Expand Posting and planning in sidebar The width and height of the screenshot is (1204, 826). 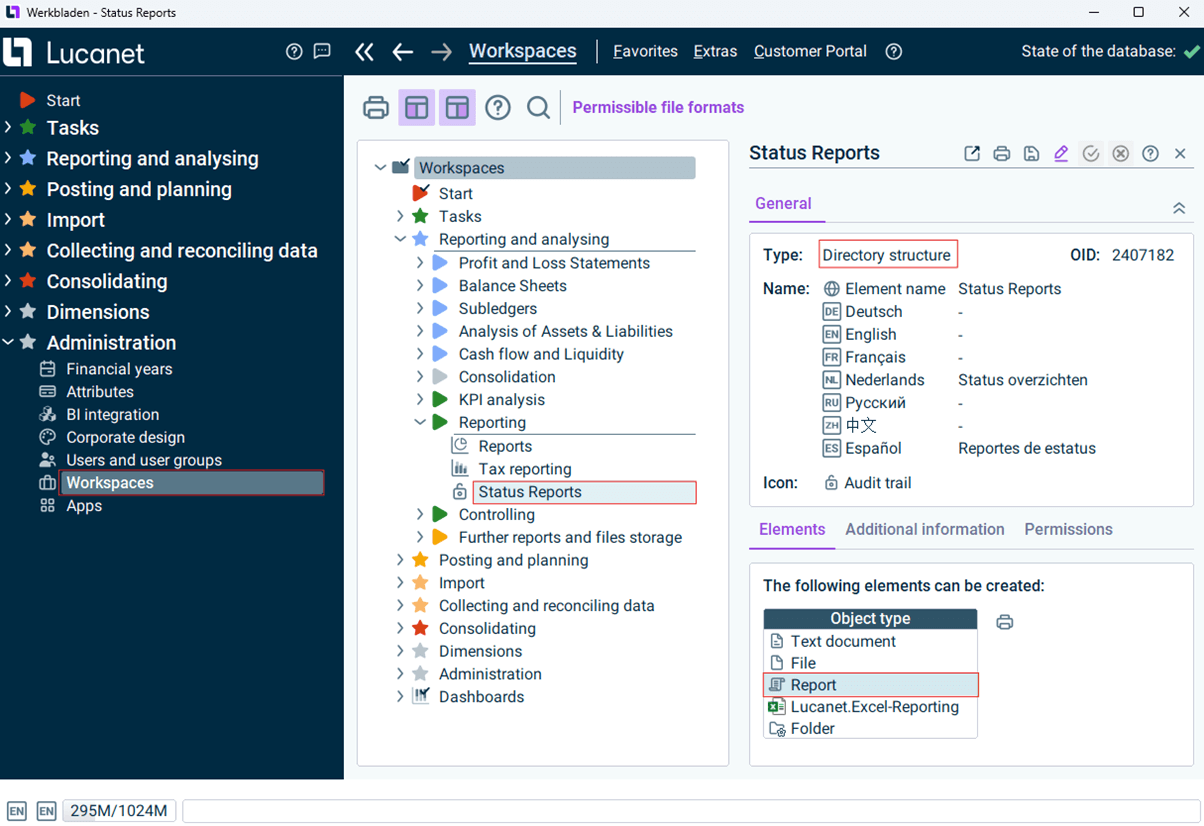(x=8, y=189)
